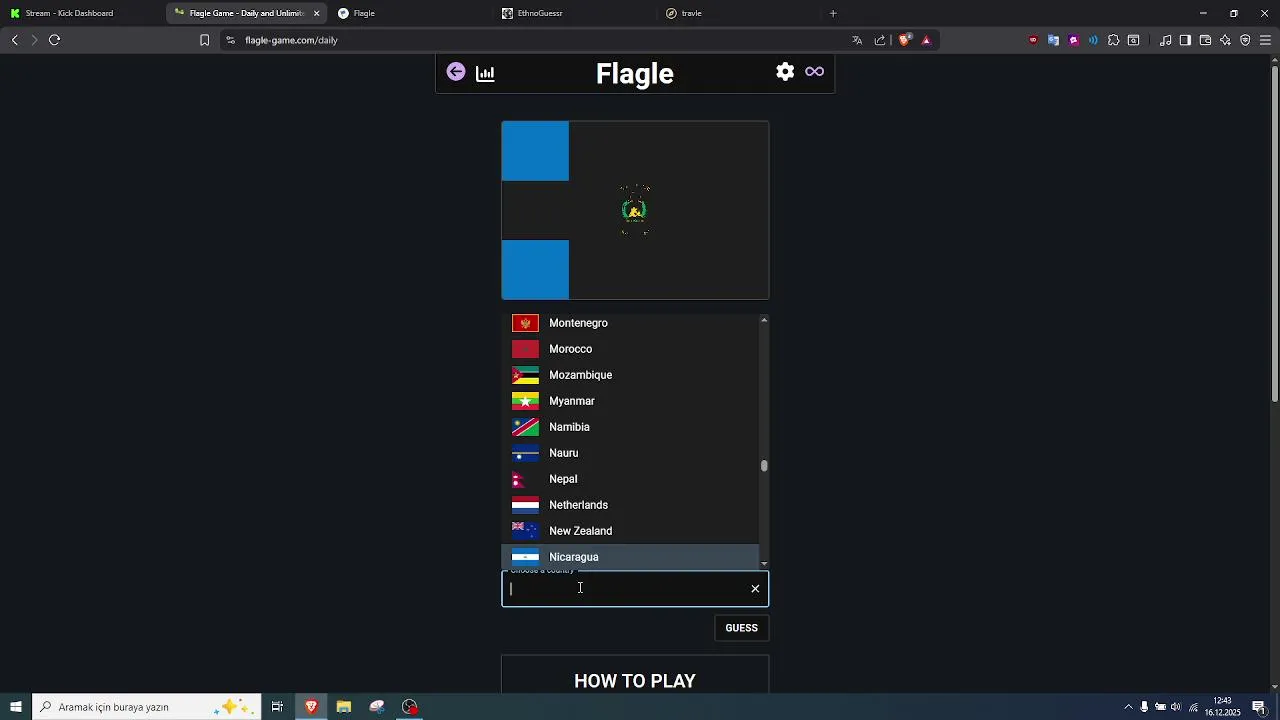The image size is (1280, 720).
Task: Choose Mozambique in the country list
Action: click(630, 375)
